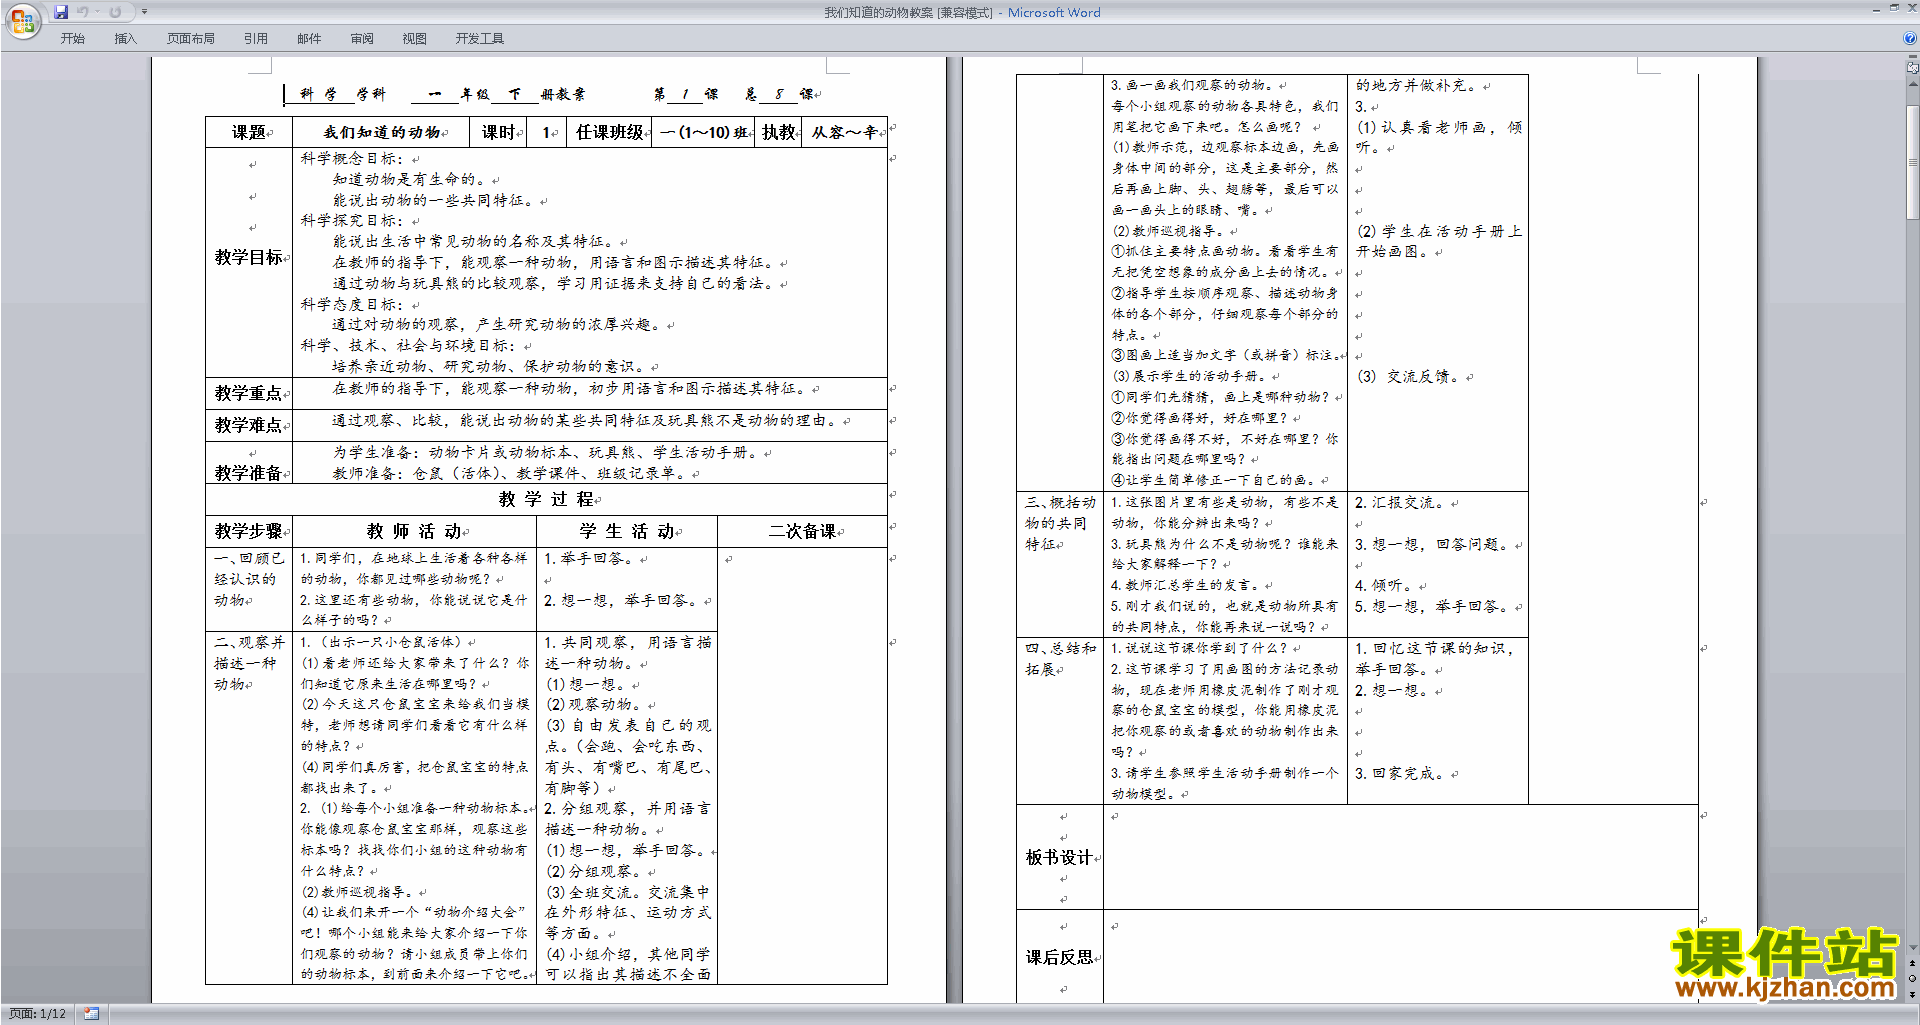This screenshot has width=1920, height=1025.
Task: Click the 二次备课 column header
Action: (x=802, y=531)
